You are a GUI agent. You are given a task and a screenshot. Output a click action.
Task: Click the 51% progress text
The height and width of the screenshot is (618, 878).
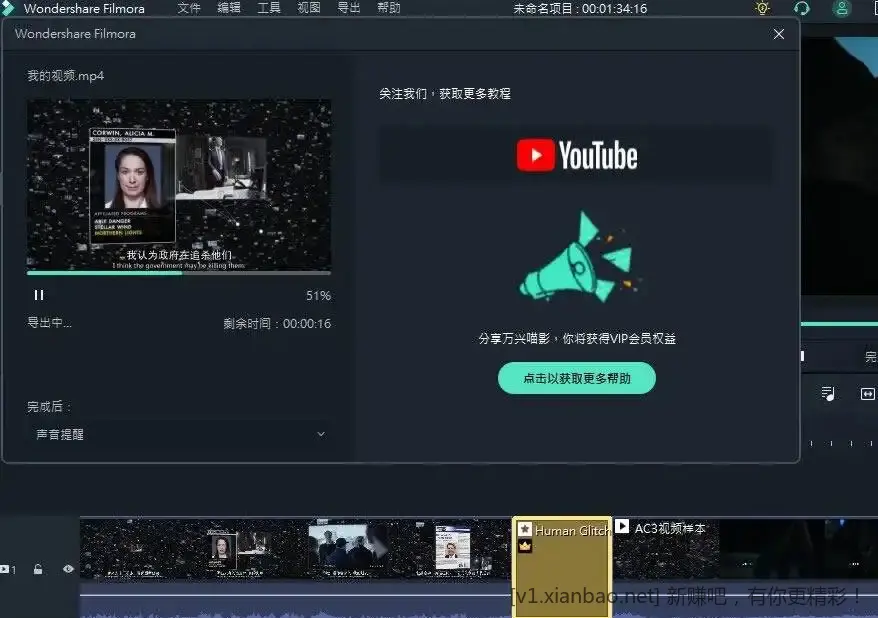point(319,296)
